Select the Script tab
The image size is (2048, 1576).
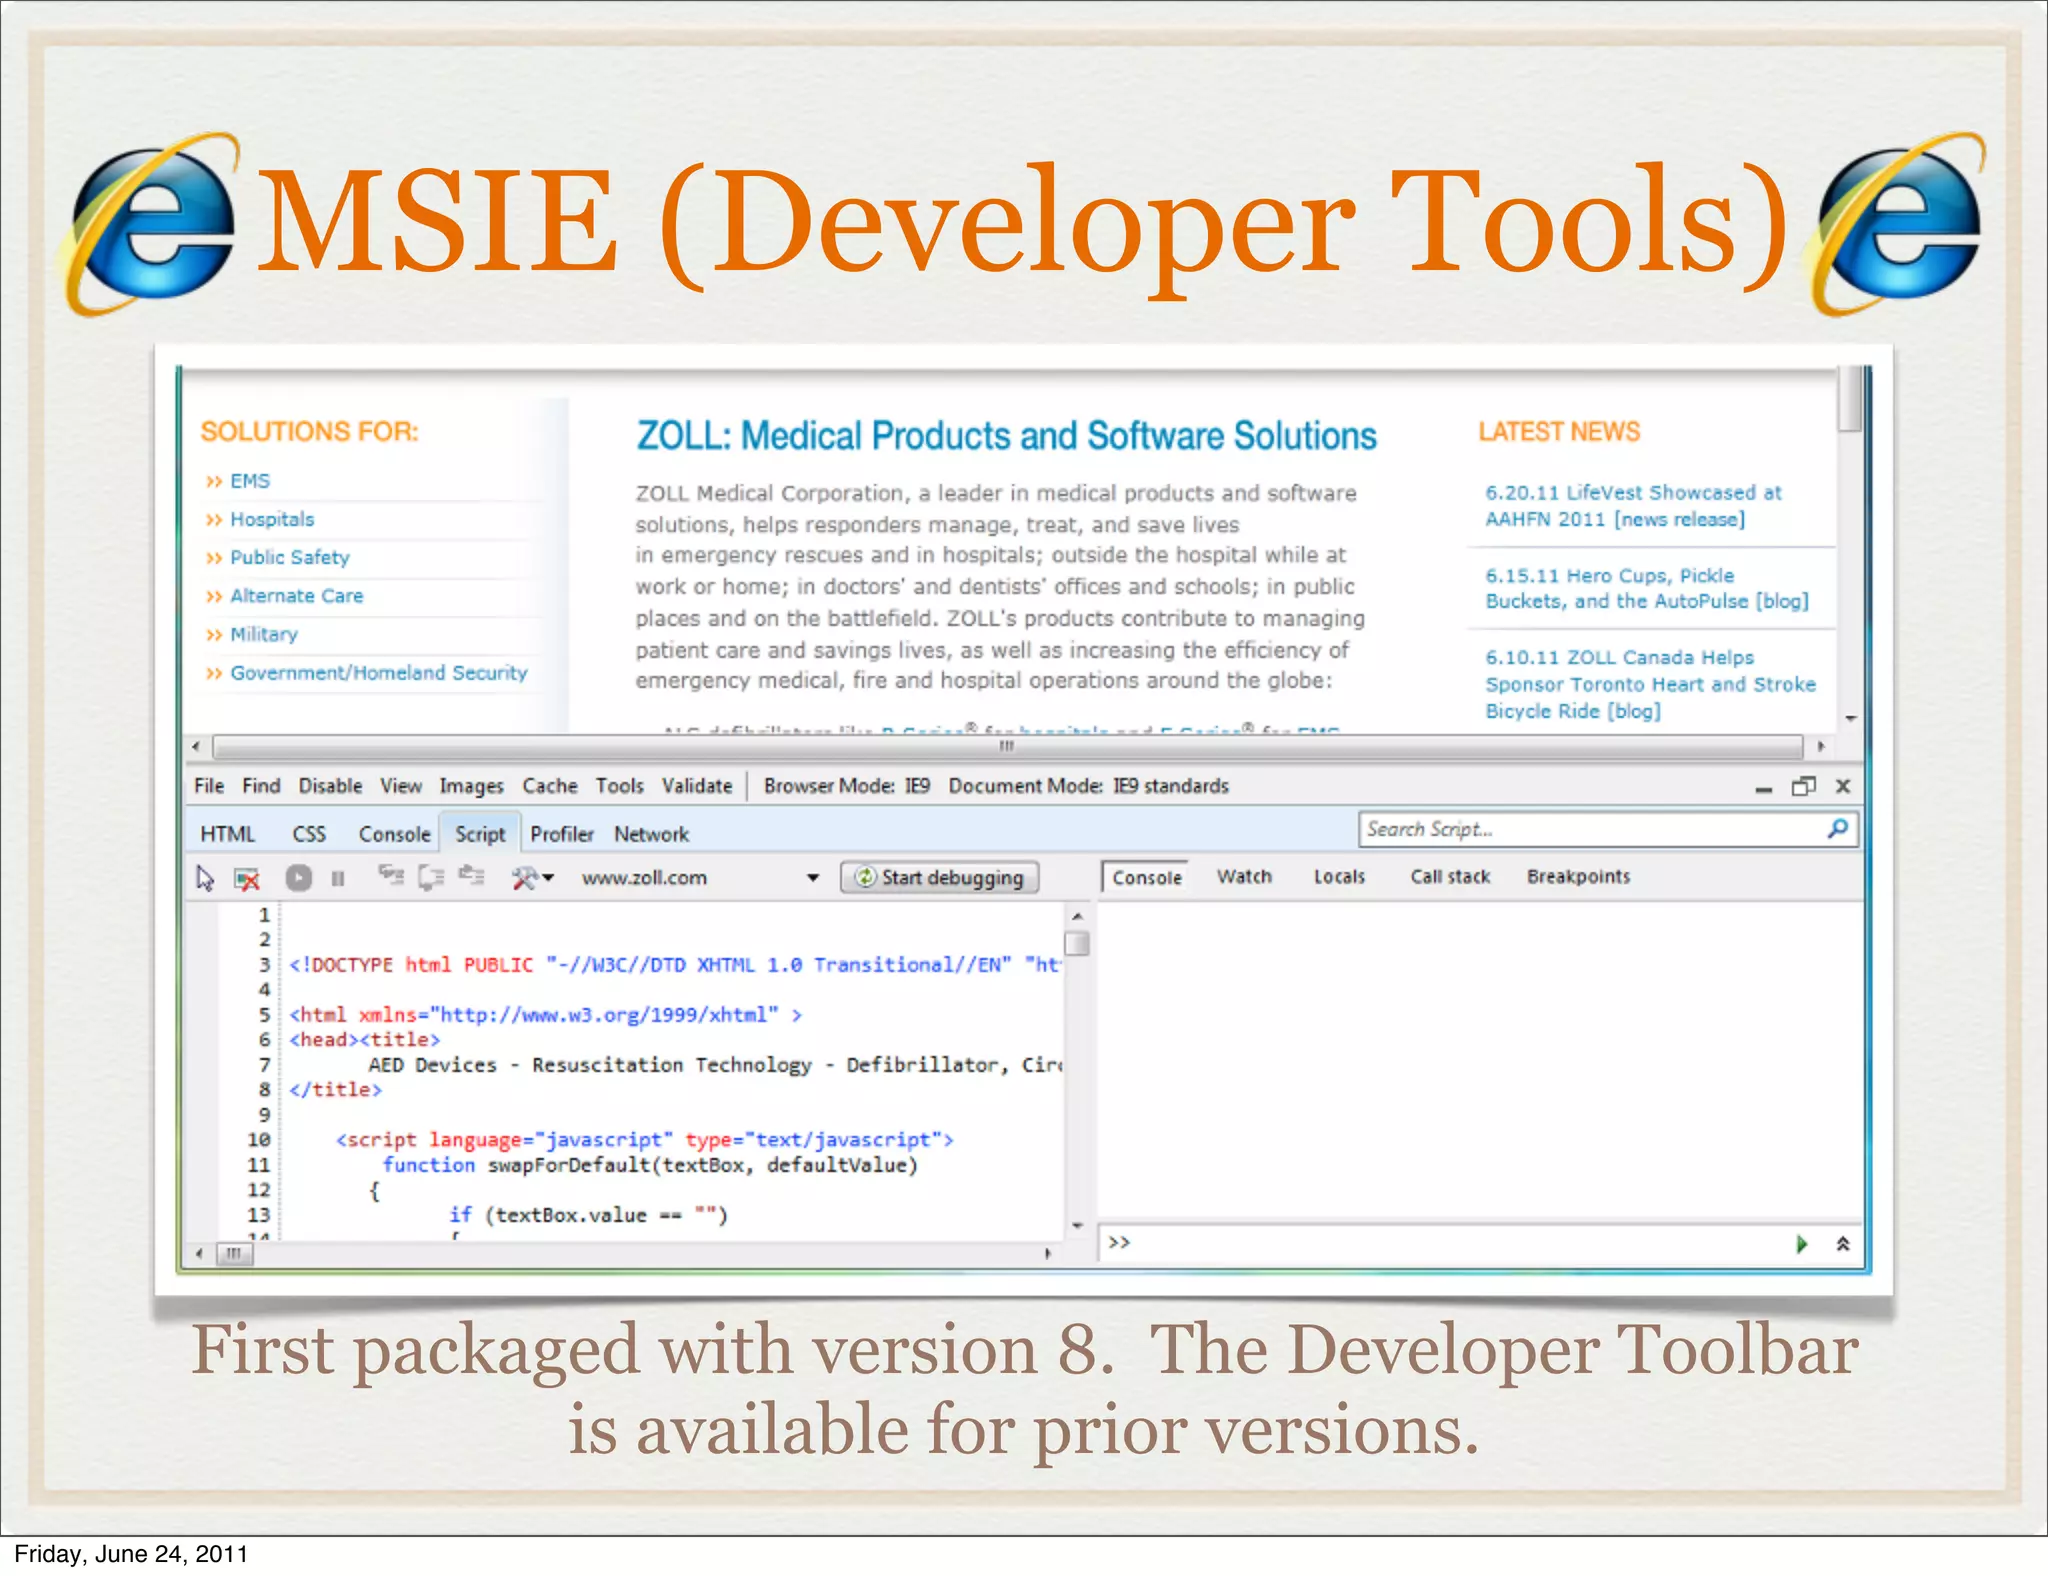tap(480, 833)
